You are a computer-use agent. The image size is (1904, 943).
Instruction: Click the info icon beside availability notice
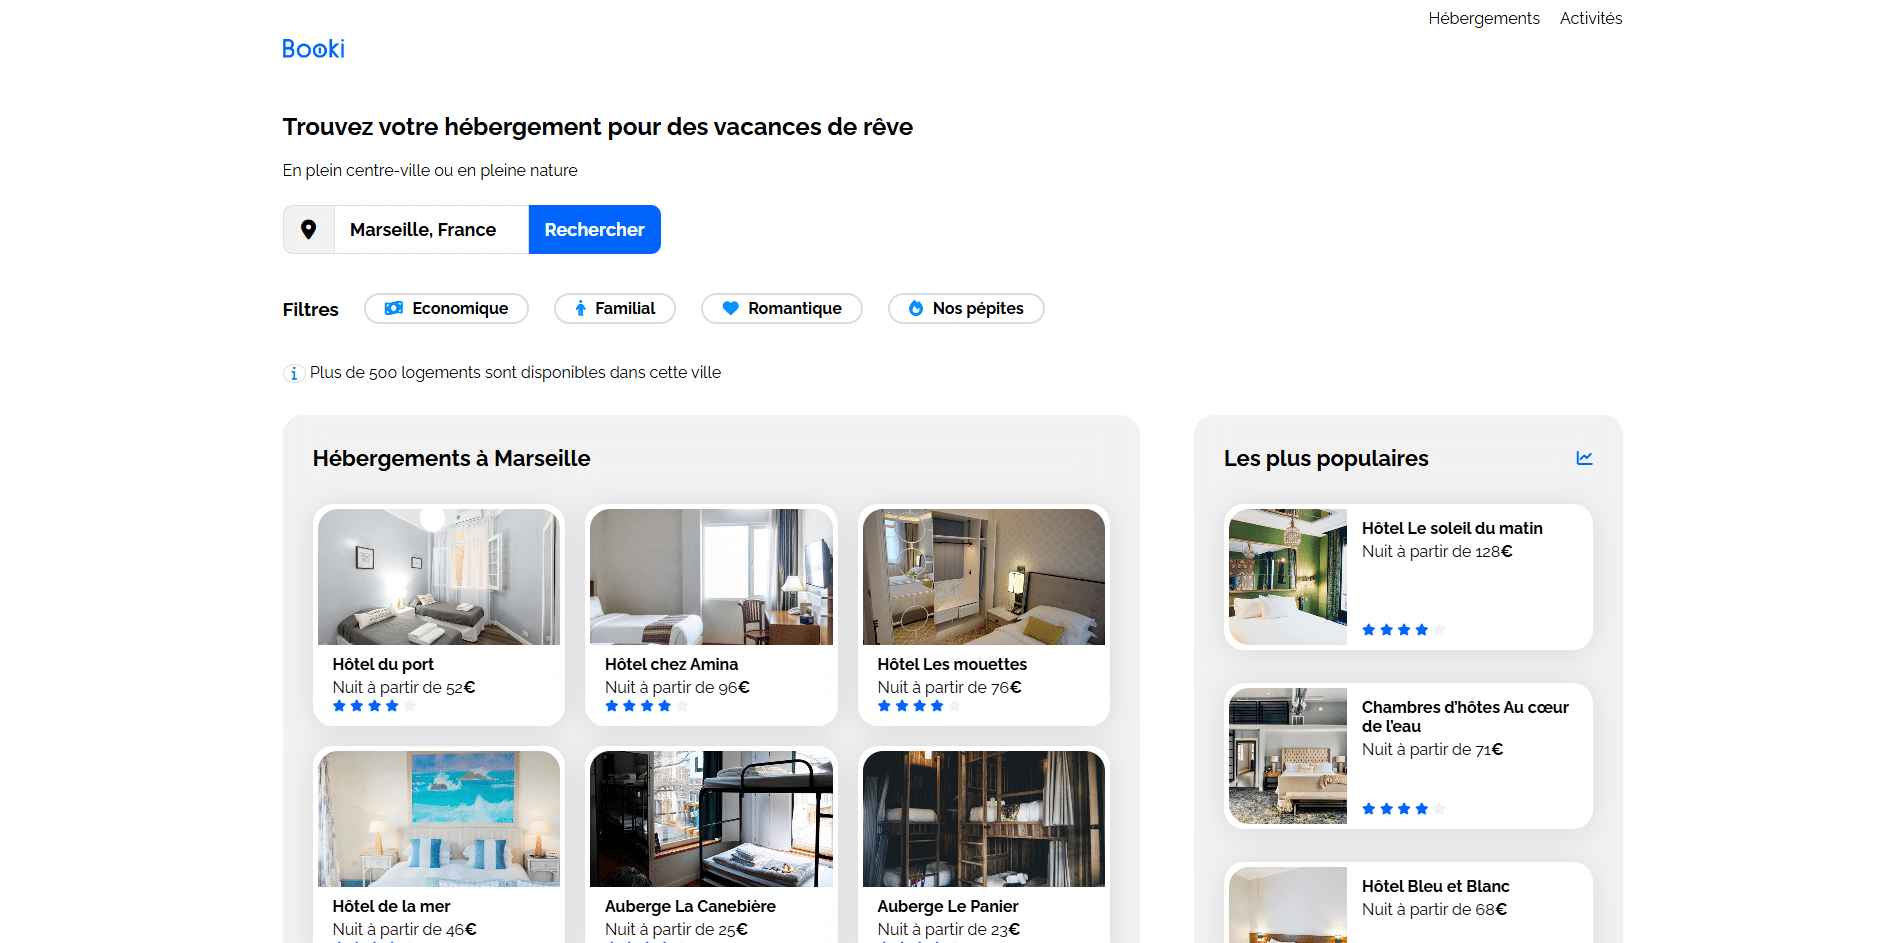(293, 374)
